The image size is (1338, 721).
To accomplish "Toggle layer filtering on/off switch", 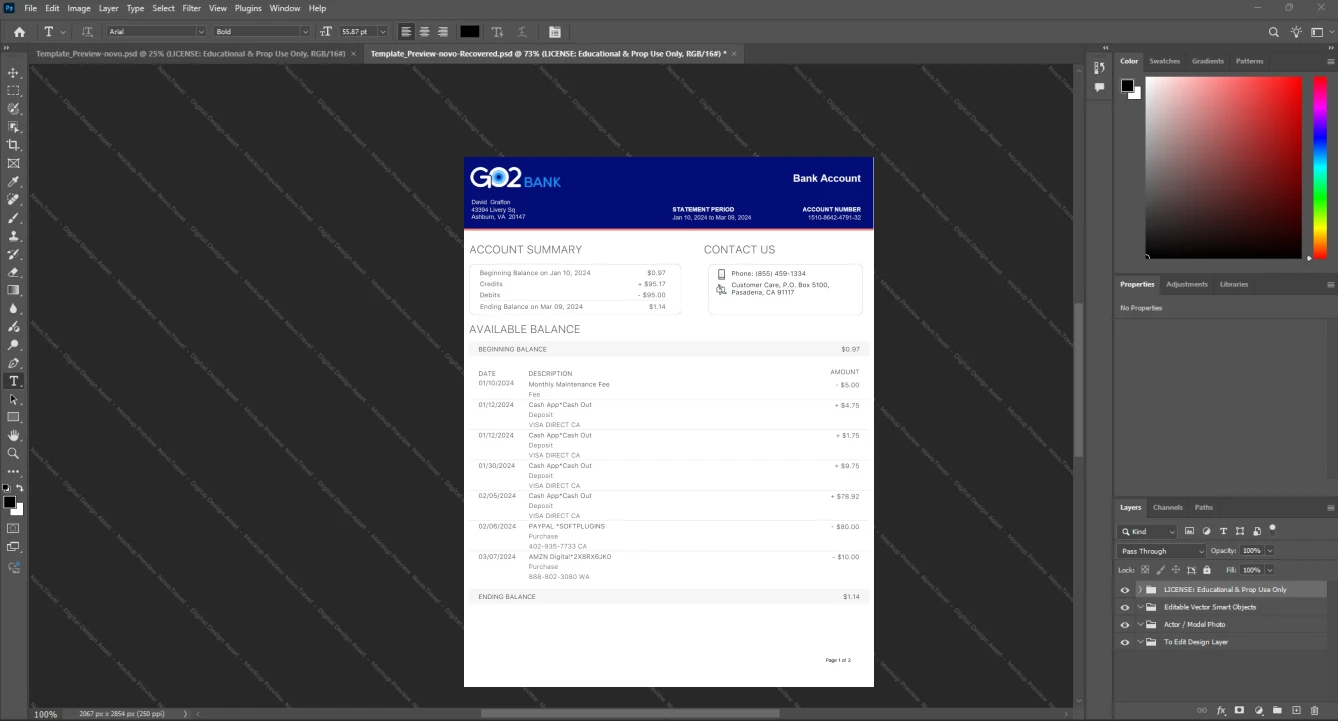I will 1272,529.
